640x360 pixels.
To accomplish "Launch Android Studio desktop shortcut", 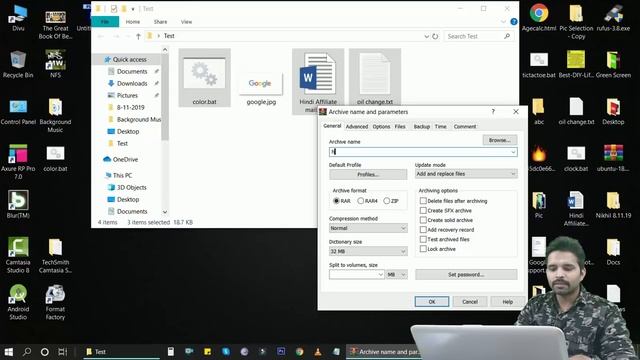I will [18, 302].
